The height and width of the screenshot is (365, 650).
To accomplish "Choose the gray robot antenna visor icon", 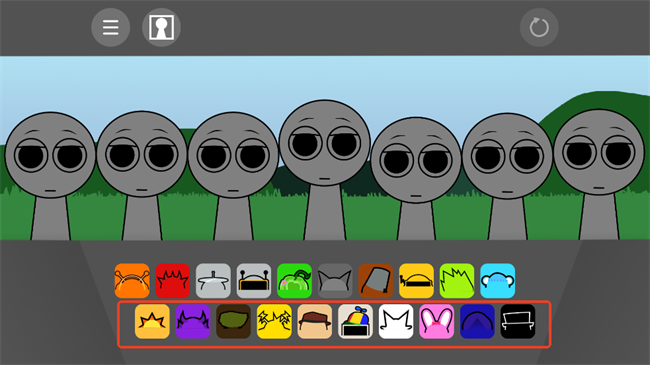I will (254, 281).
